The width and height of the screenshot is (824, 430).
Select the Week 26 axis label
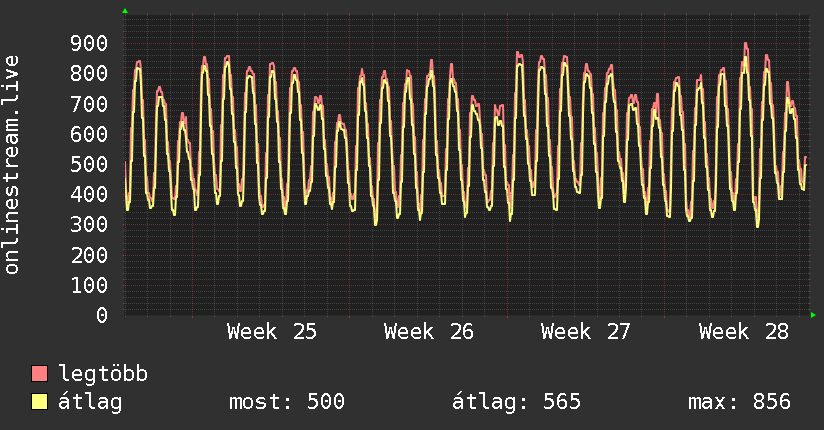point(429,332)
